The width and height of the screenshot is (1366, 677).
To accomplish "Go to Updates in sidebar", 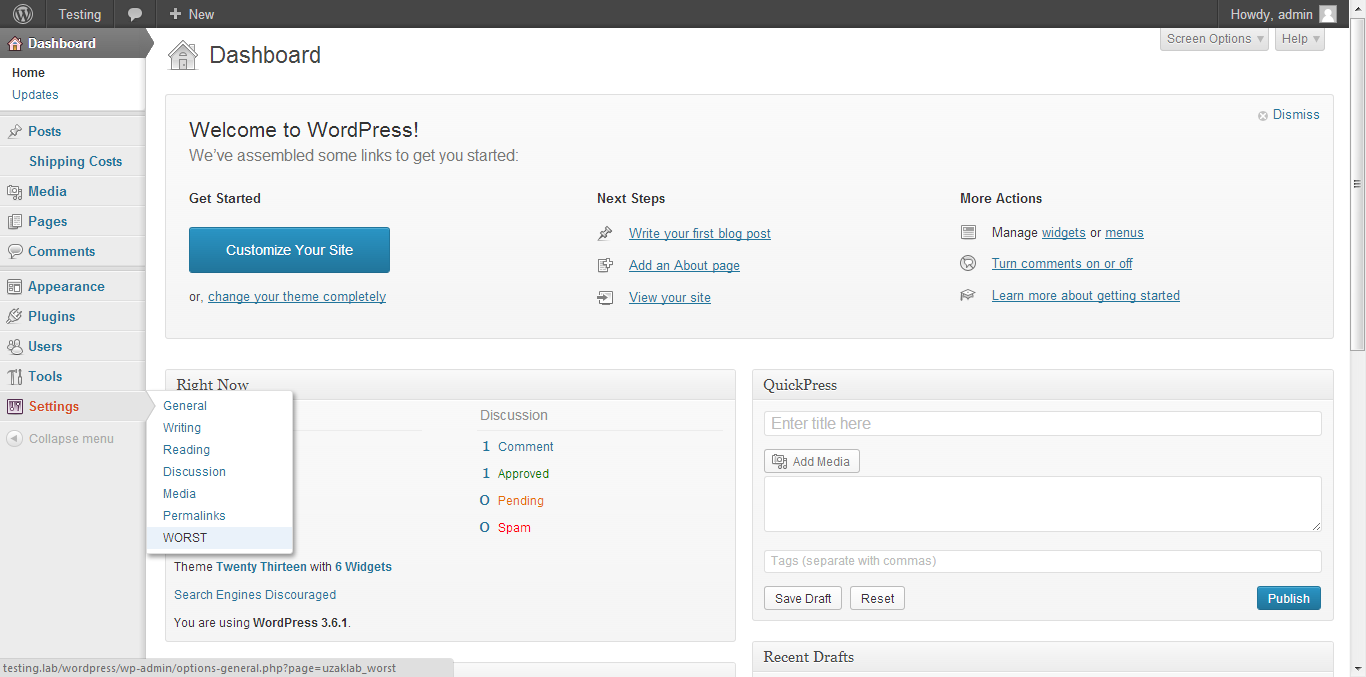I will click(35, 95).
